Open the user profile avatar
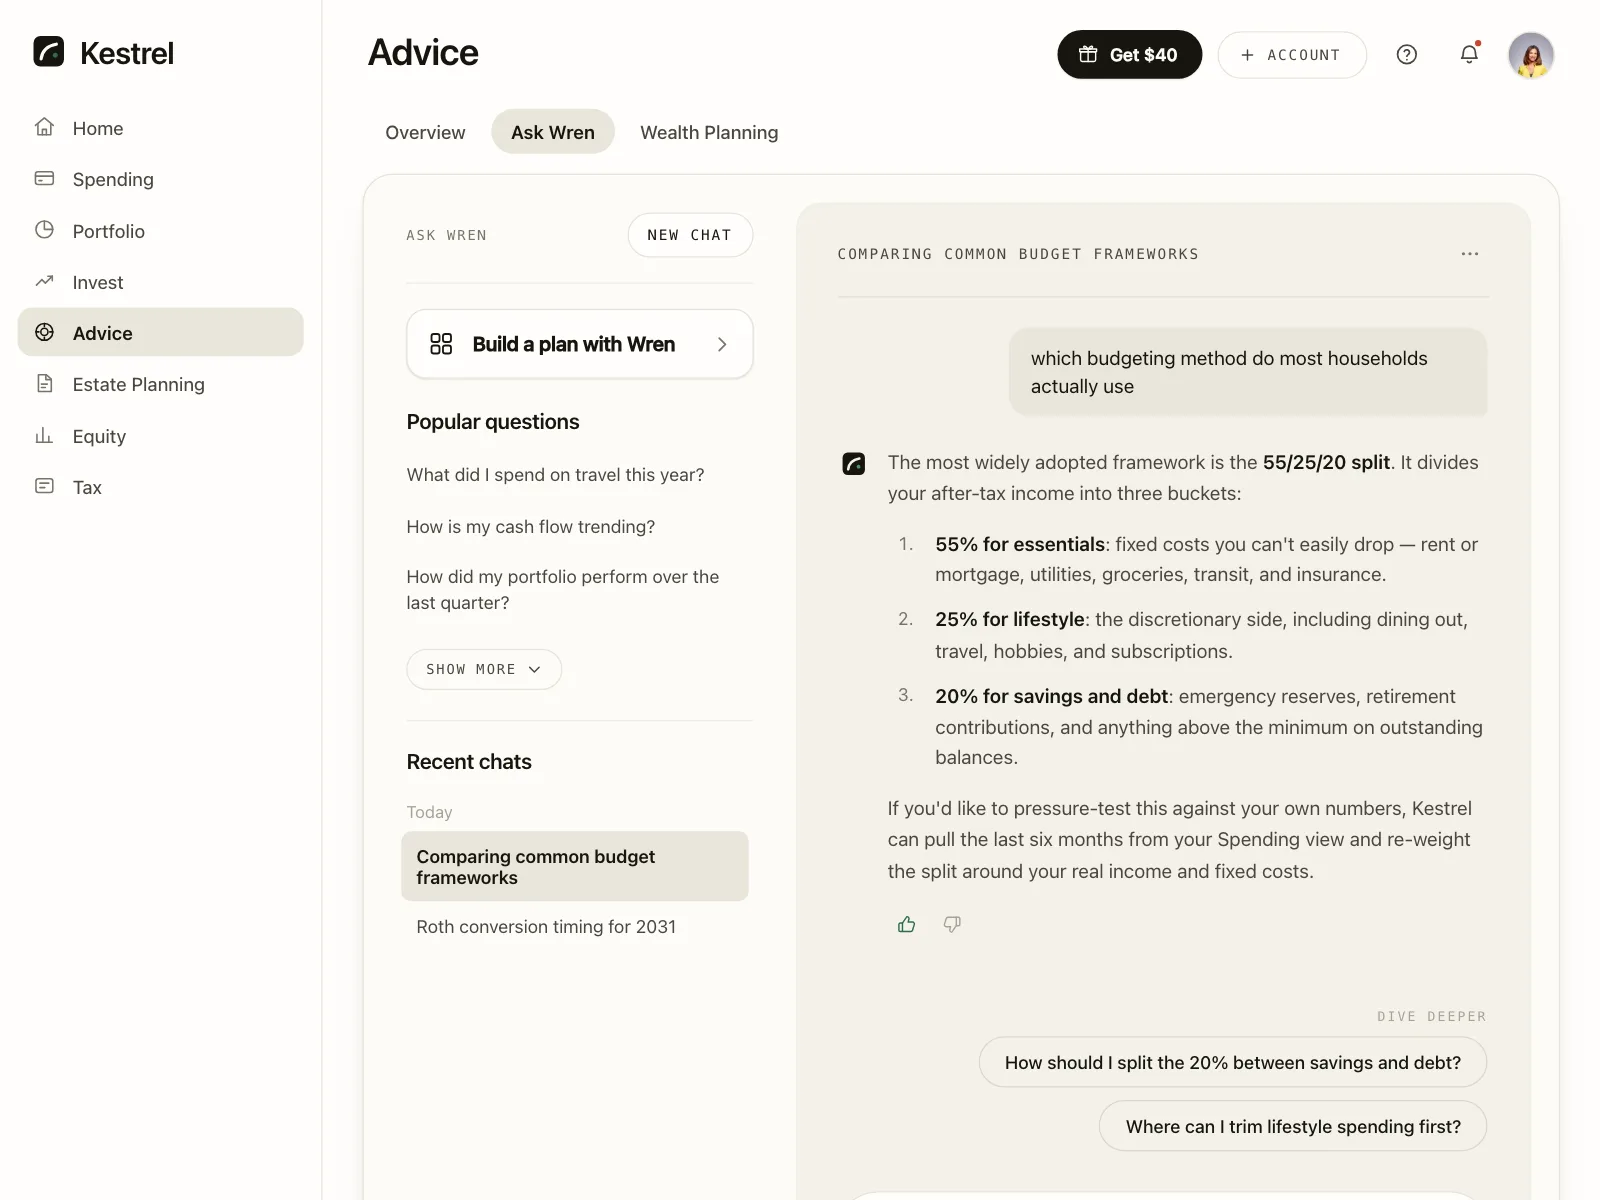Viewport: 1600px width, 1200px height. click(x=1531, y=55)
